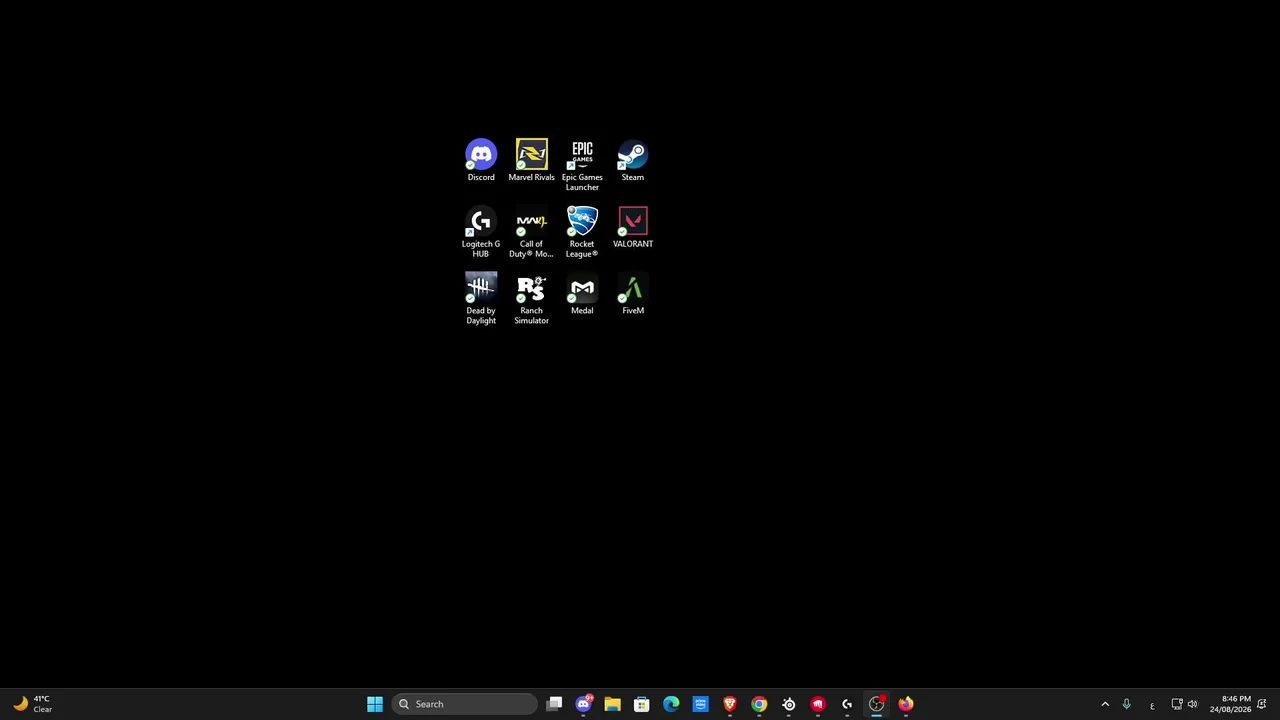Launch Firefox from the taskbar

click(906, 704)
